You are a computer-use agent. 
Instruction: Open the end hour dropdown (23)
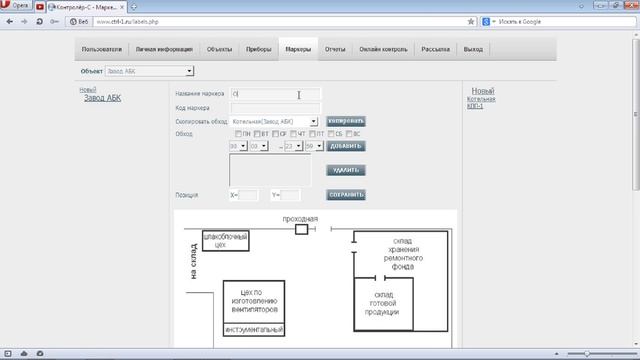293,146
